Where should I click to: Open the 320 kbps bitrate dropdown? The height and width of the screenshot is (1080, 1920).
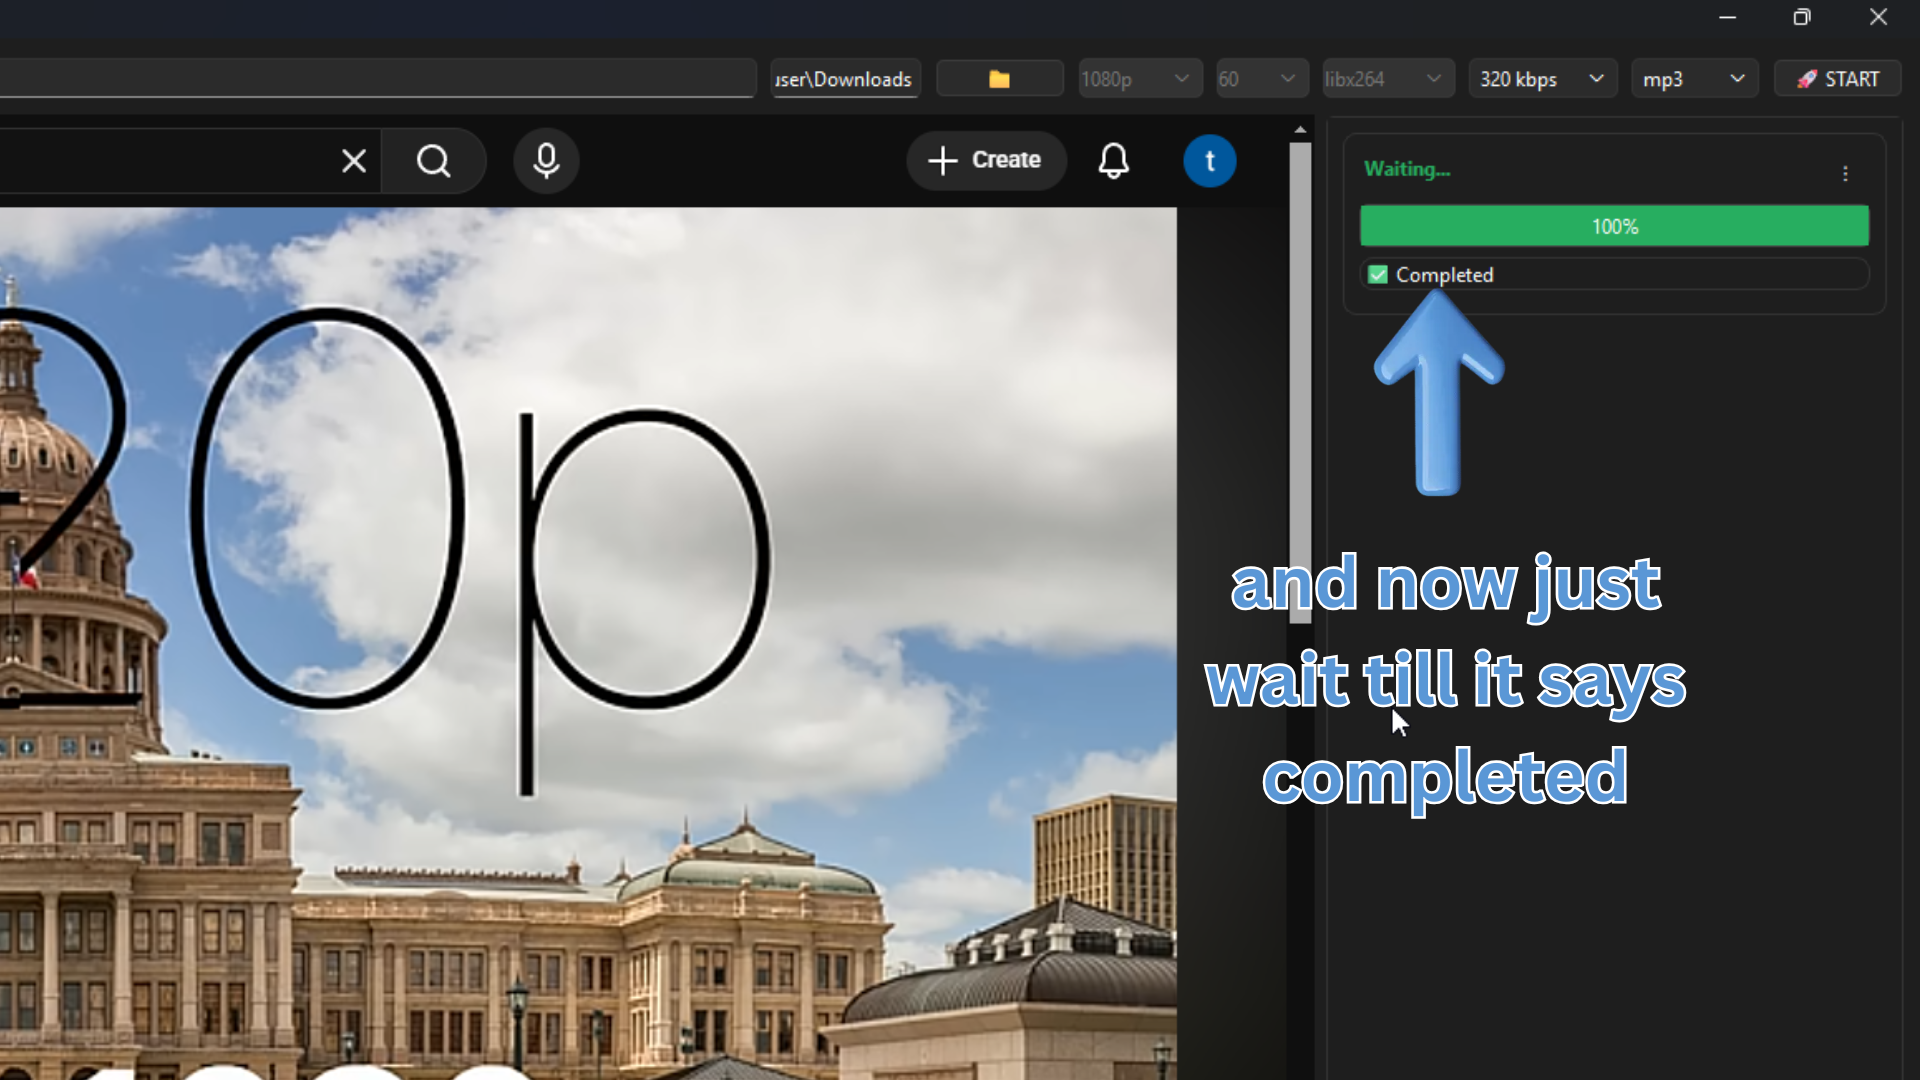(x=1542, y=78)
